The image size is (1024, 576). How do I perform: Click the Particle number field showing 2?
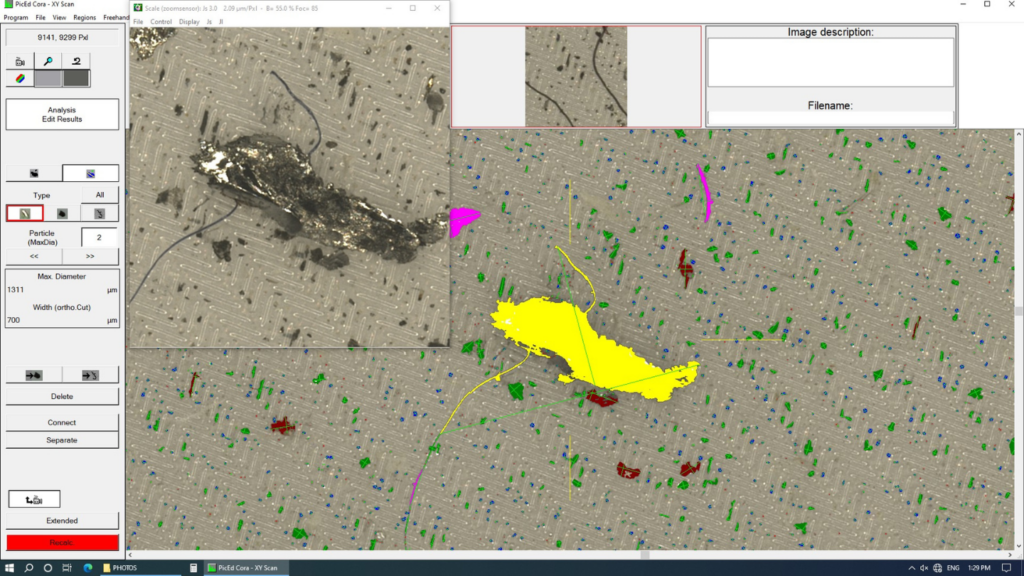99,238
